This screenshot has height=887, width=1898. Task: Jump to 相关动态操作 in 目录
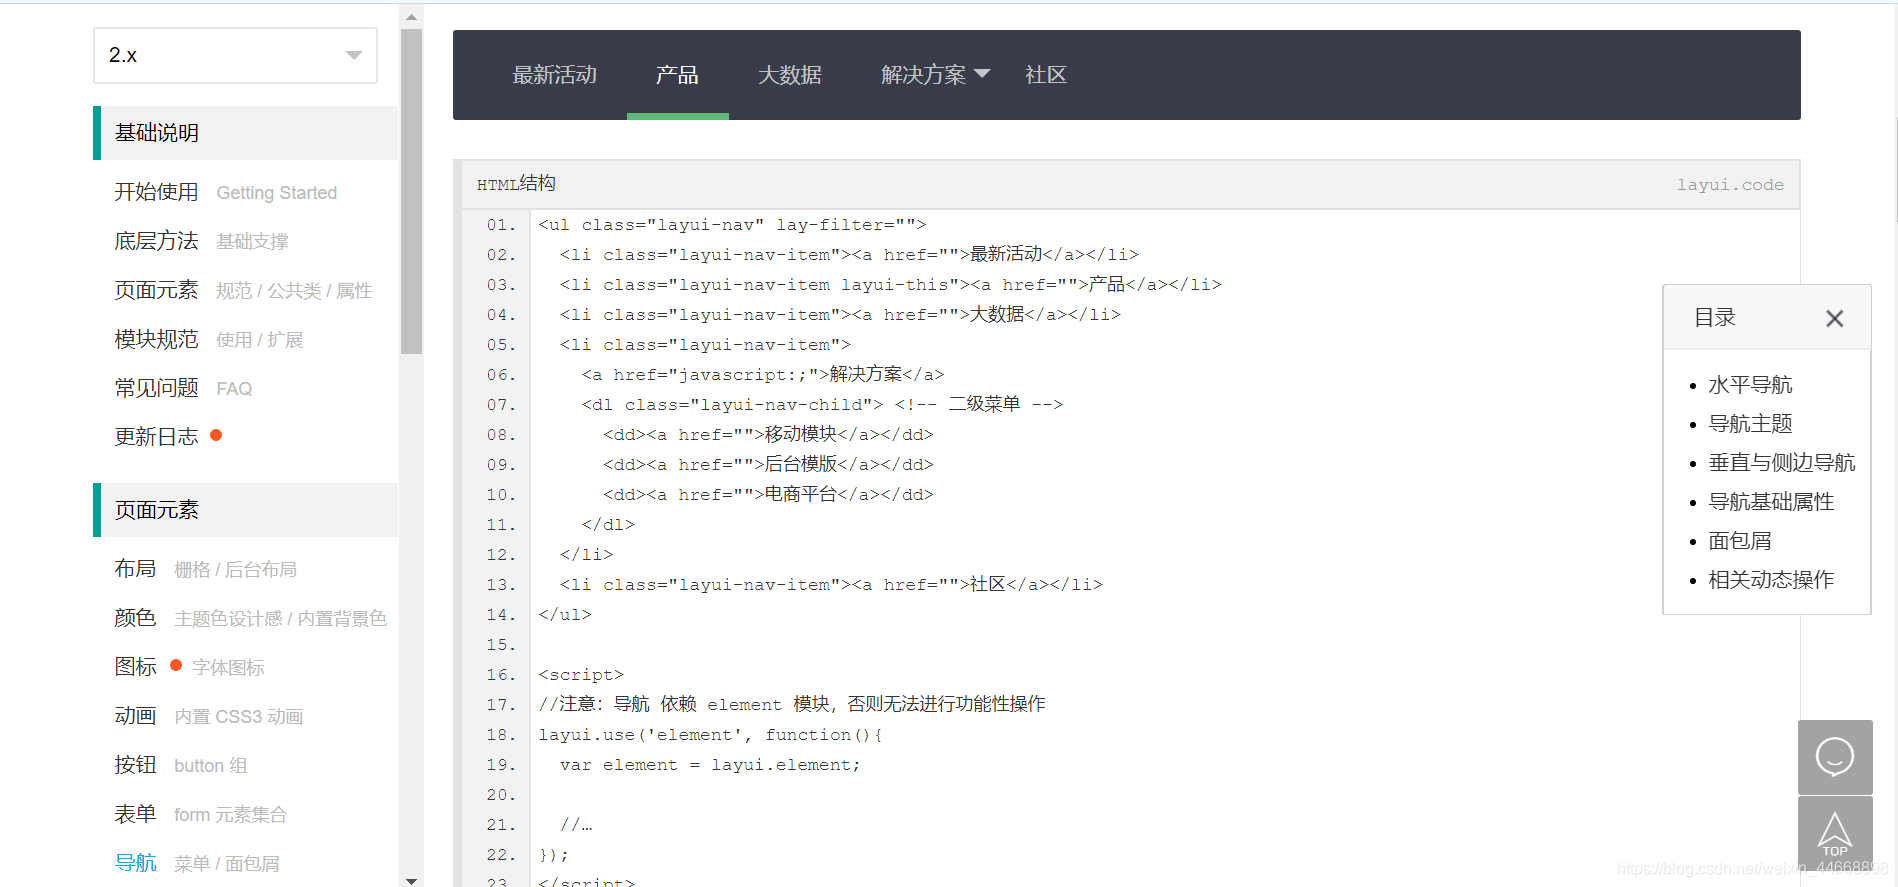coord(1771,580)
